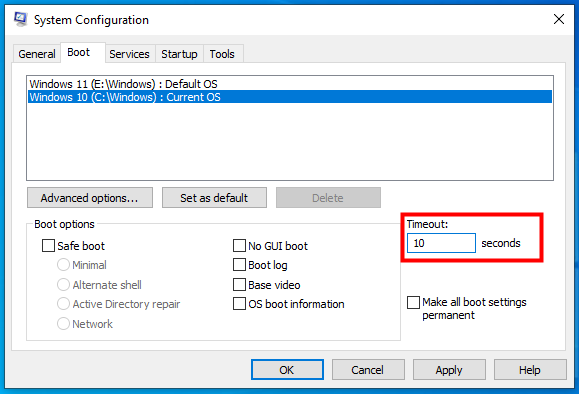This screenshot has height=394, width=579.
Task: Select the Boot tab
Action: tap(83, 52)
